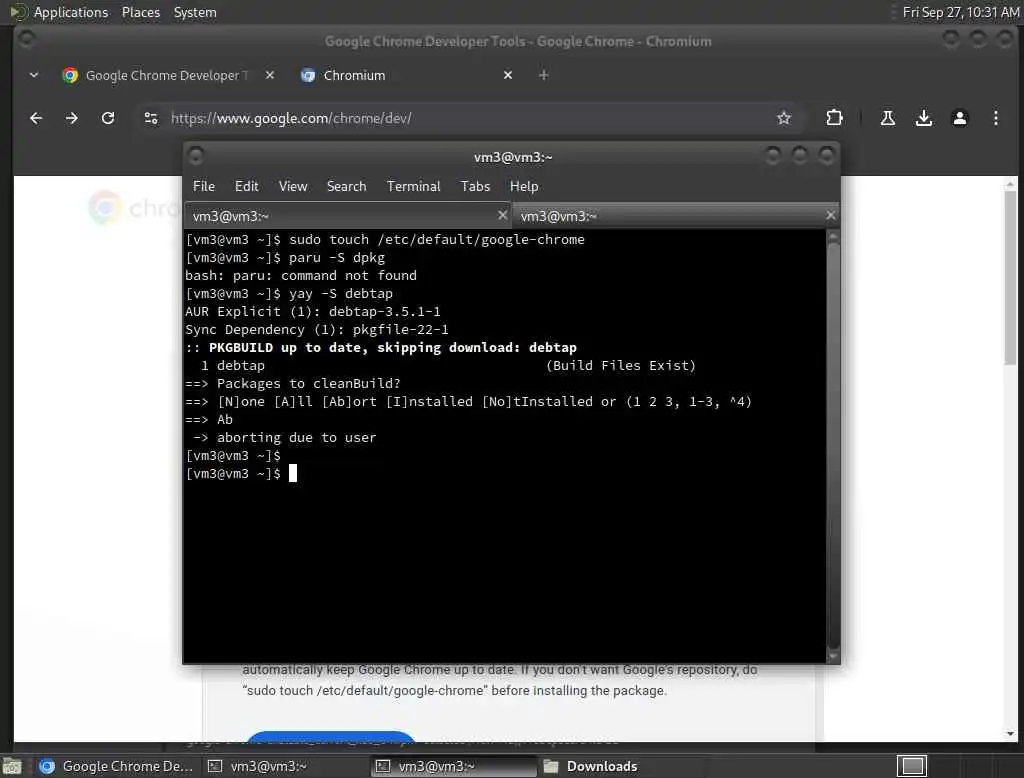Click the Chromium window menu button

[26, 40]
